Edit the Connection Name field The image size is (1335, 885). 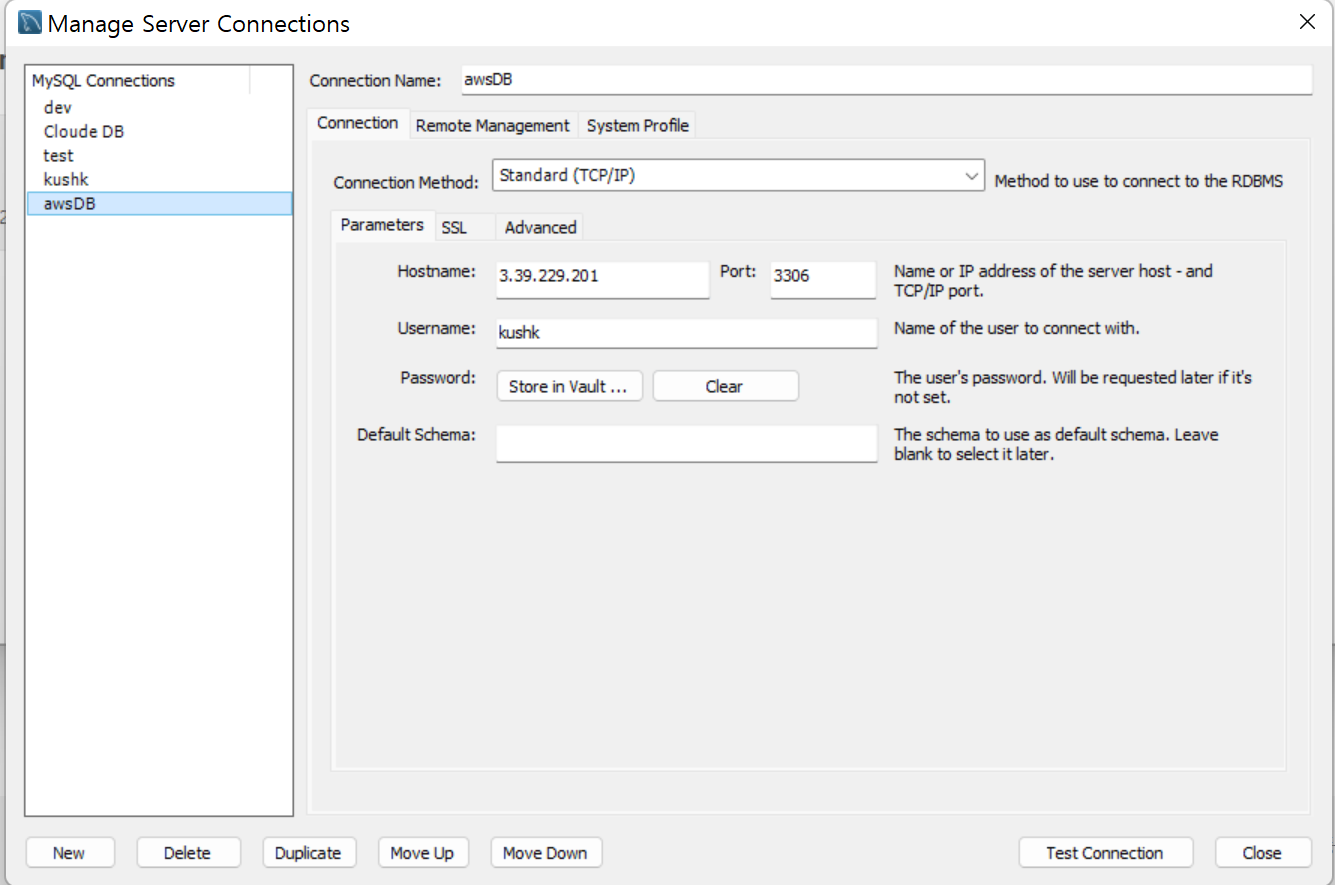point(886,80)
